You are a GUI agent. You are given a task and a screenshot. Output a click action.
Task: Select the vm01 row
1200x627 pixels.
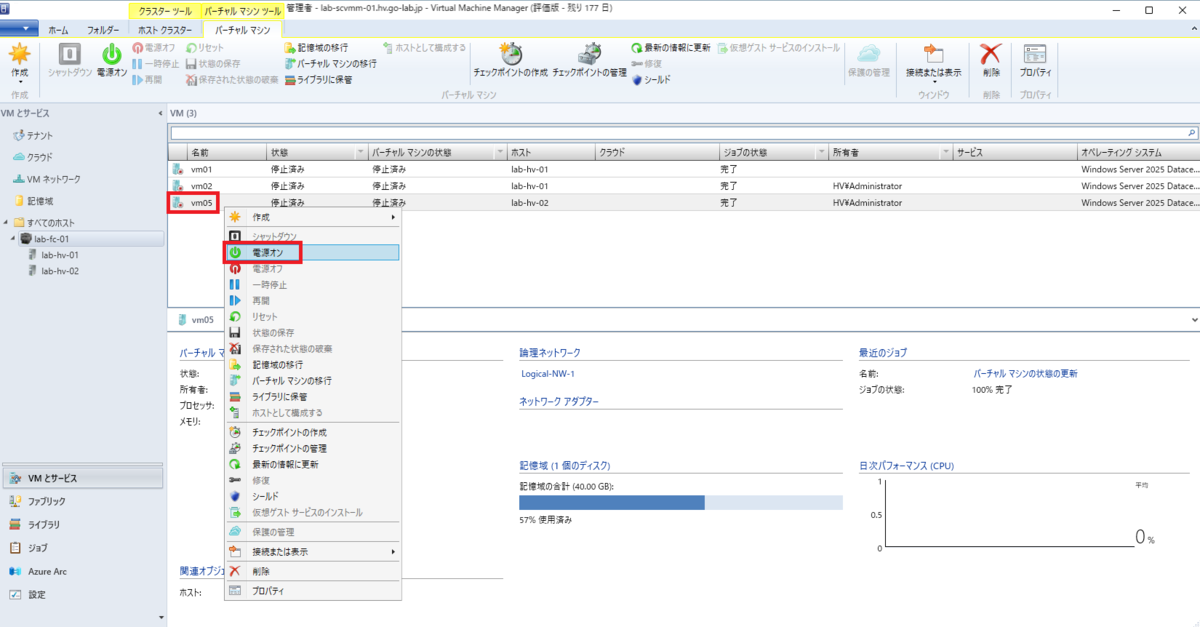click(x=684, y=169)
